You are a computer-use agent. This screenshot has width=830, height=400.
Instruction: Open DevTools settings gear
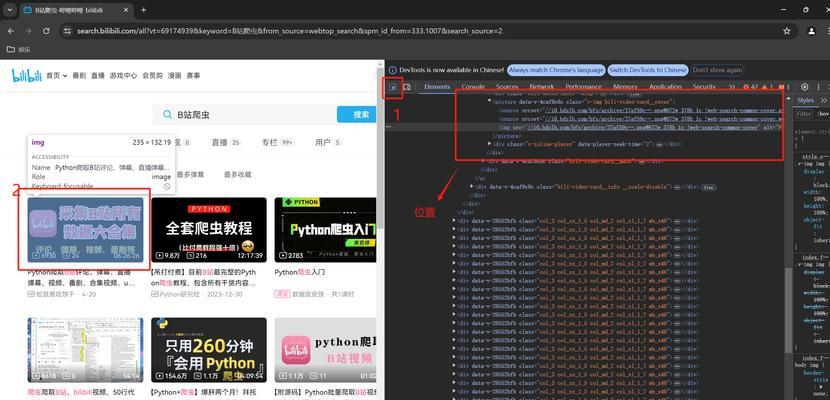click(805, 87)
